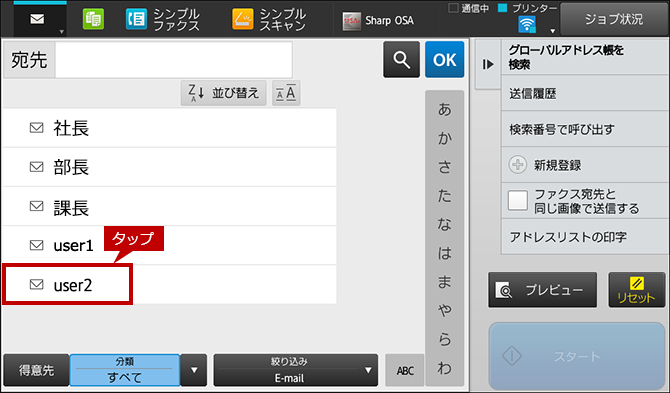Select the 課長 address entry
The image size is (670, 393).
pyautogui.click(x=170, y=206)
